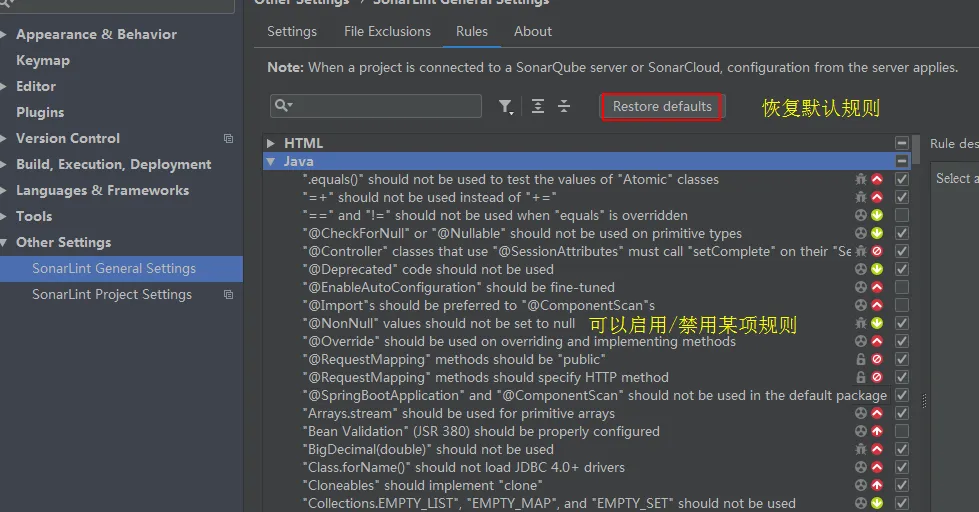Toggle the HTML group partial-state checkbox
The width and height of the screenshot is (979, 512).
pyautogui.click(x=902, y=143)
